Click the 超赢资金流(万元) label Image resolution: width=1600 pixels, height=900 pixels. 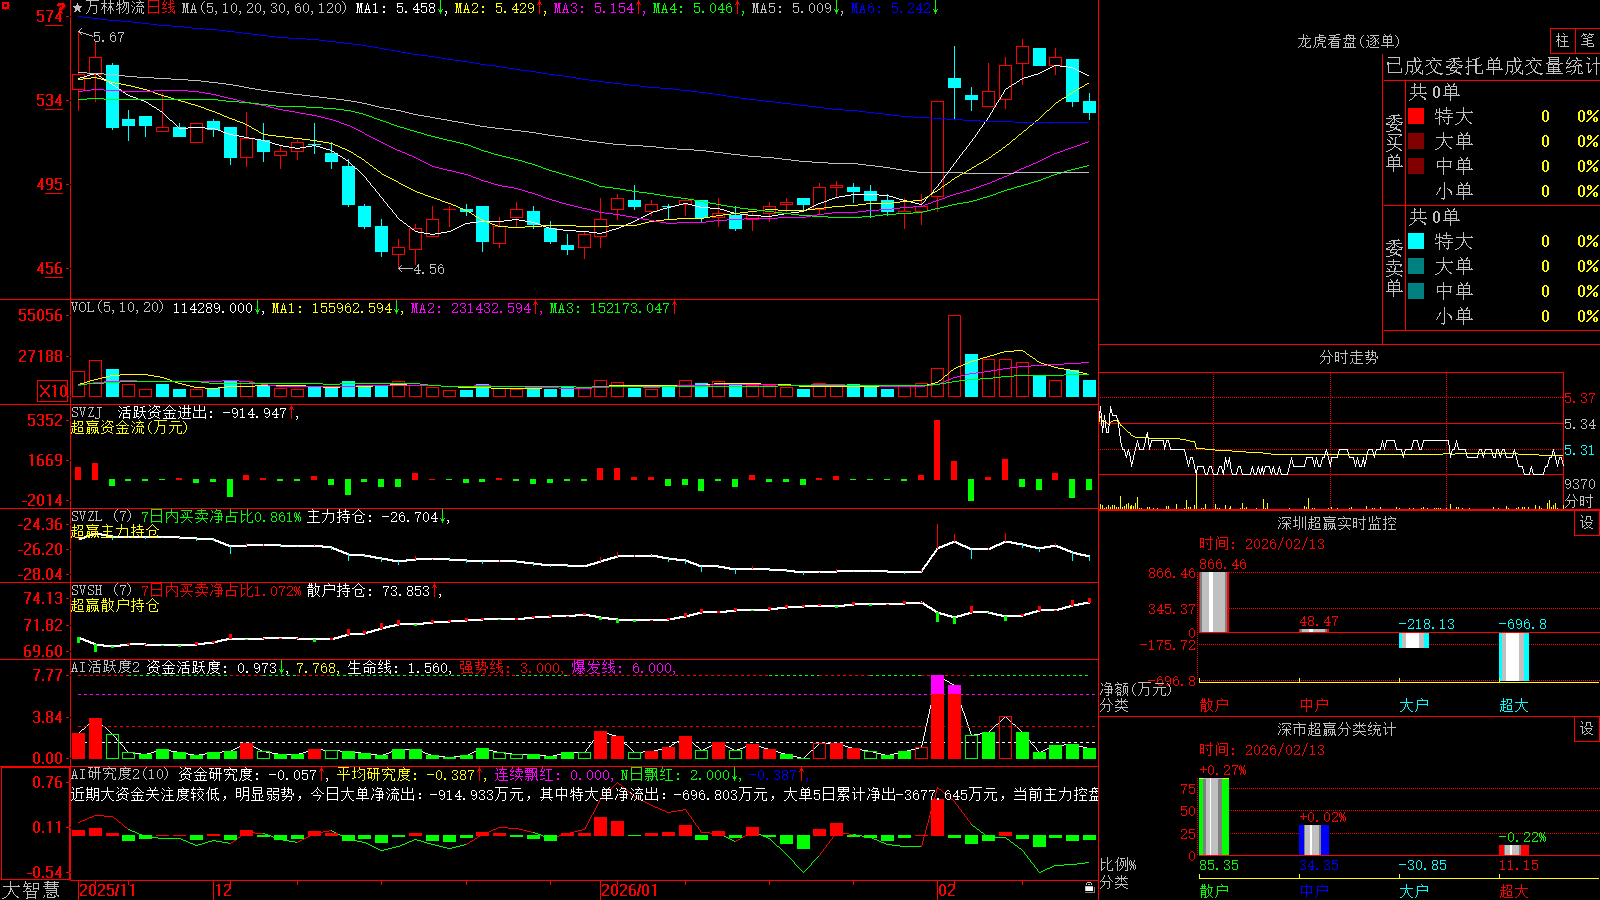(129, 427)
